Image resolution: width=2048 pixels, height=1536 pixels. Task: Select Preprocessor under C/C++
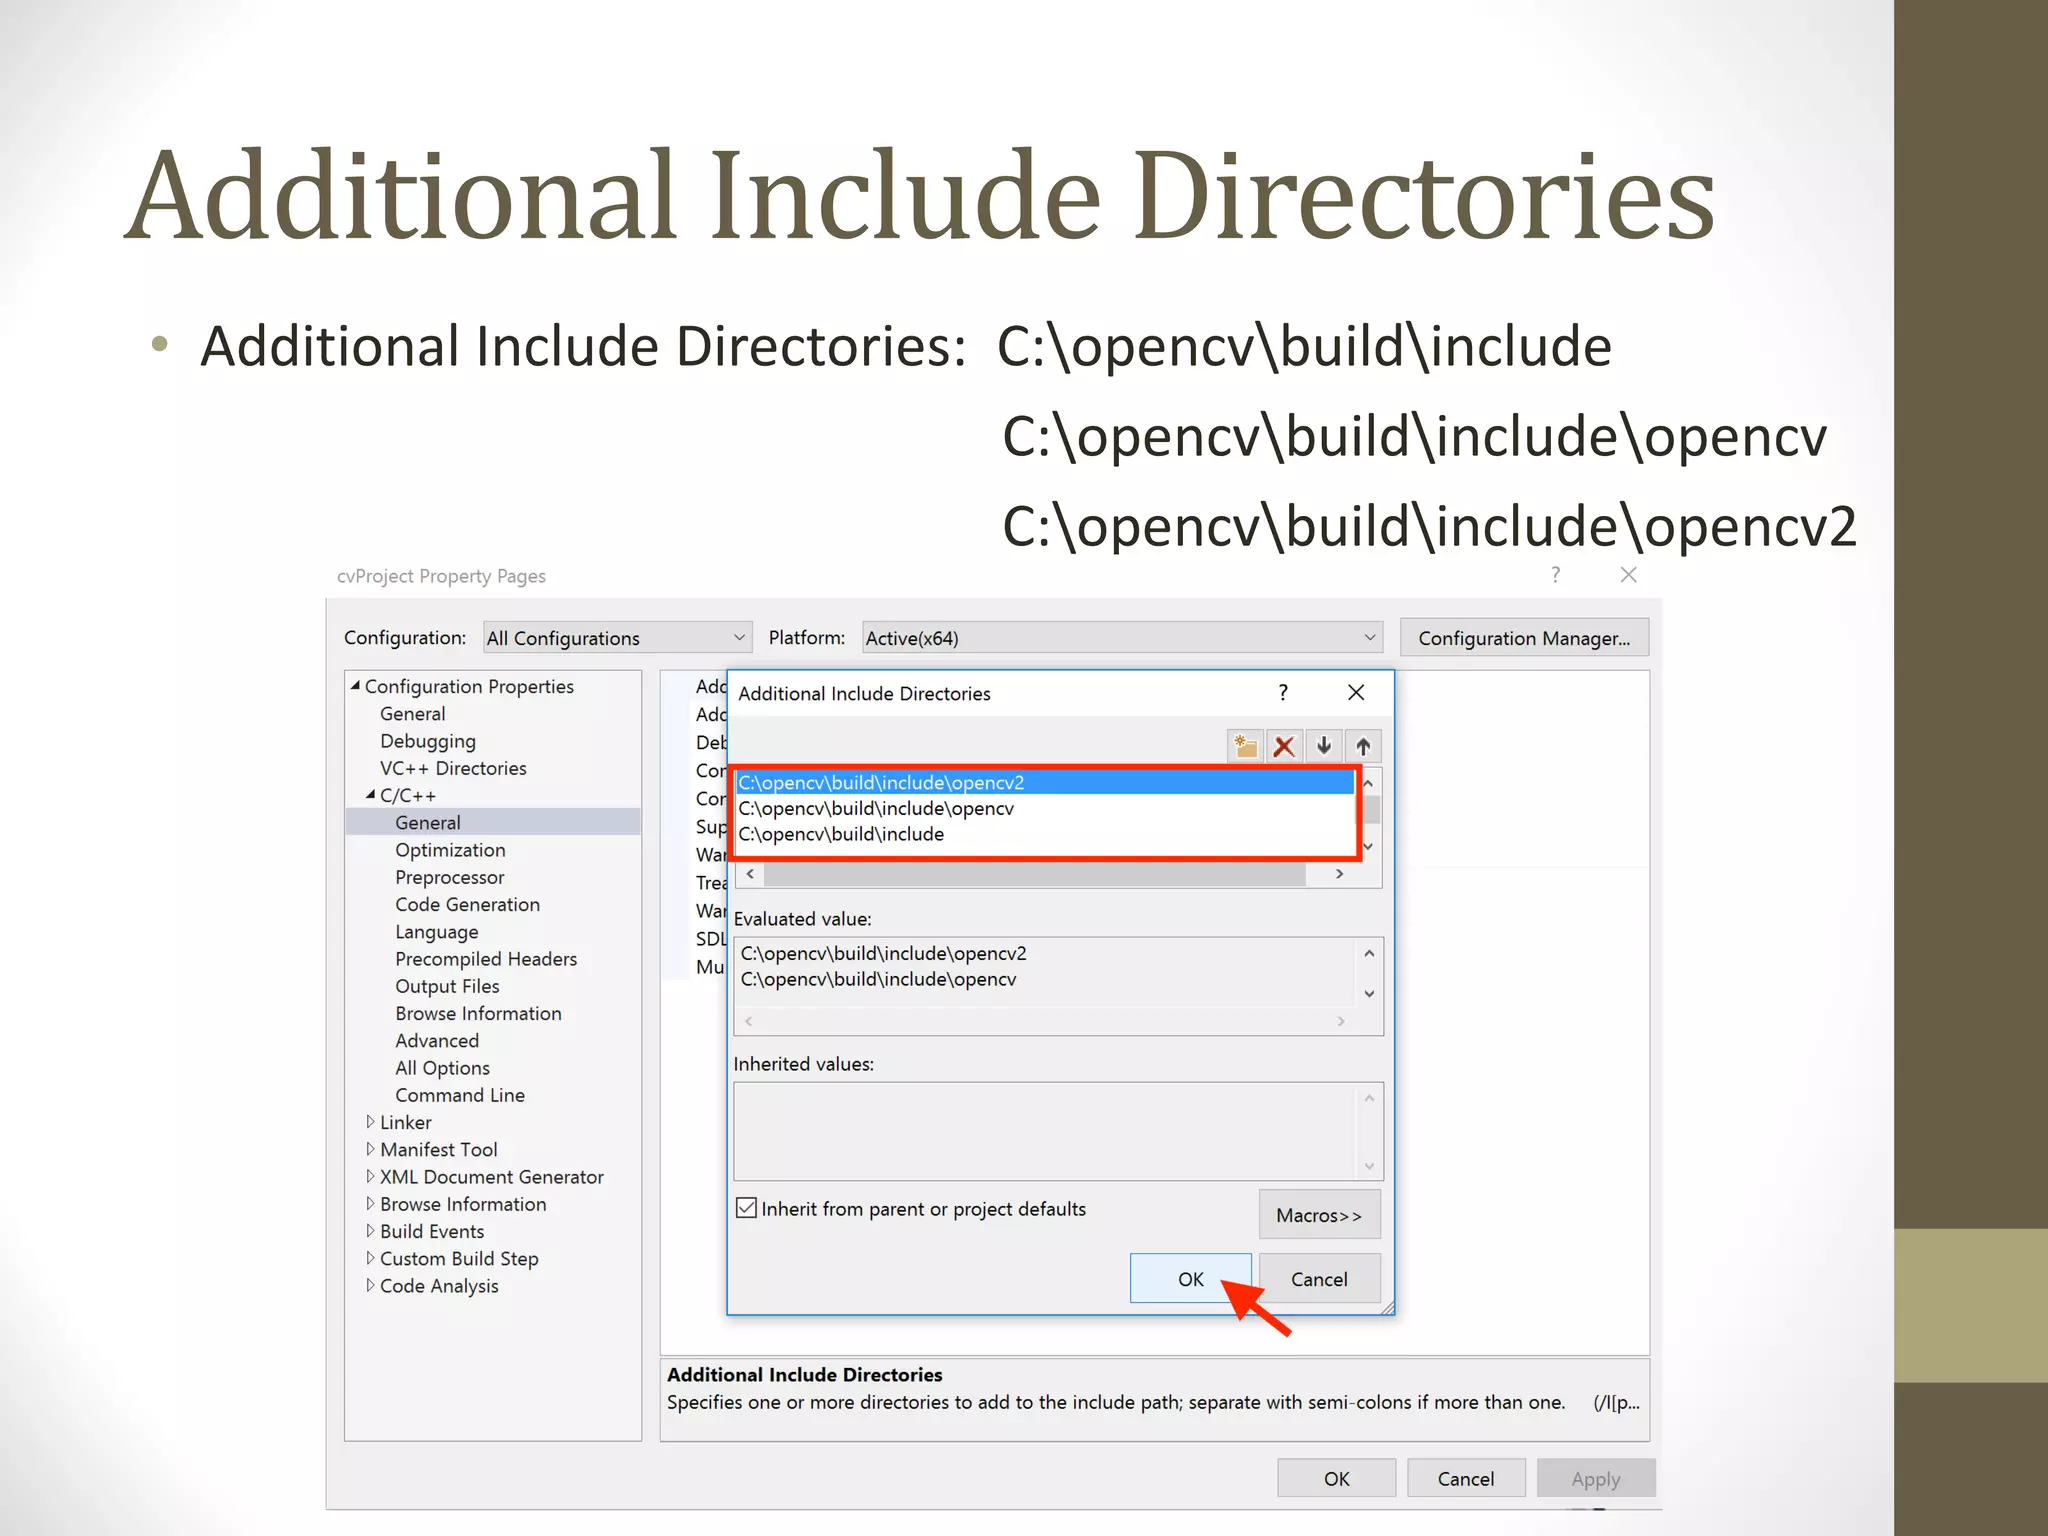click(x=449, y=877)
